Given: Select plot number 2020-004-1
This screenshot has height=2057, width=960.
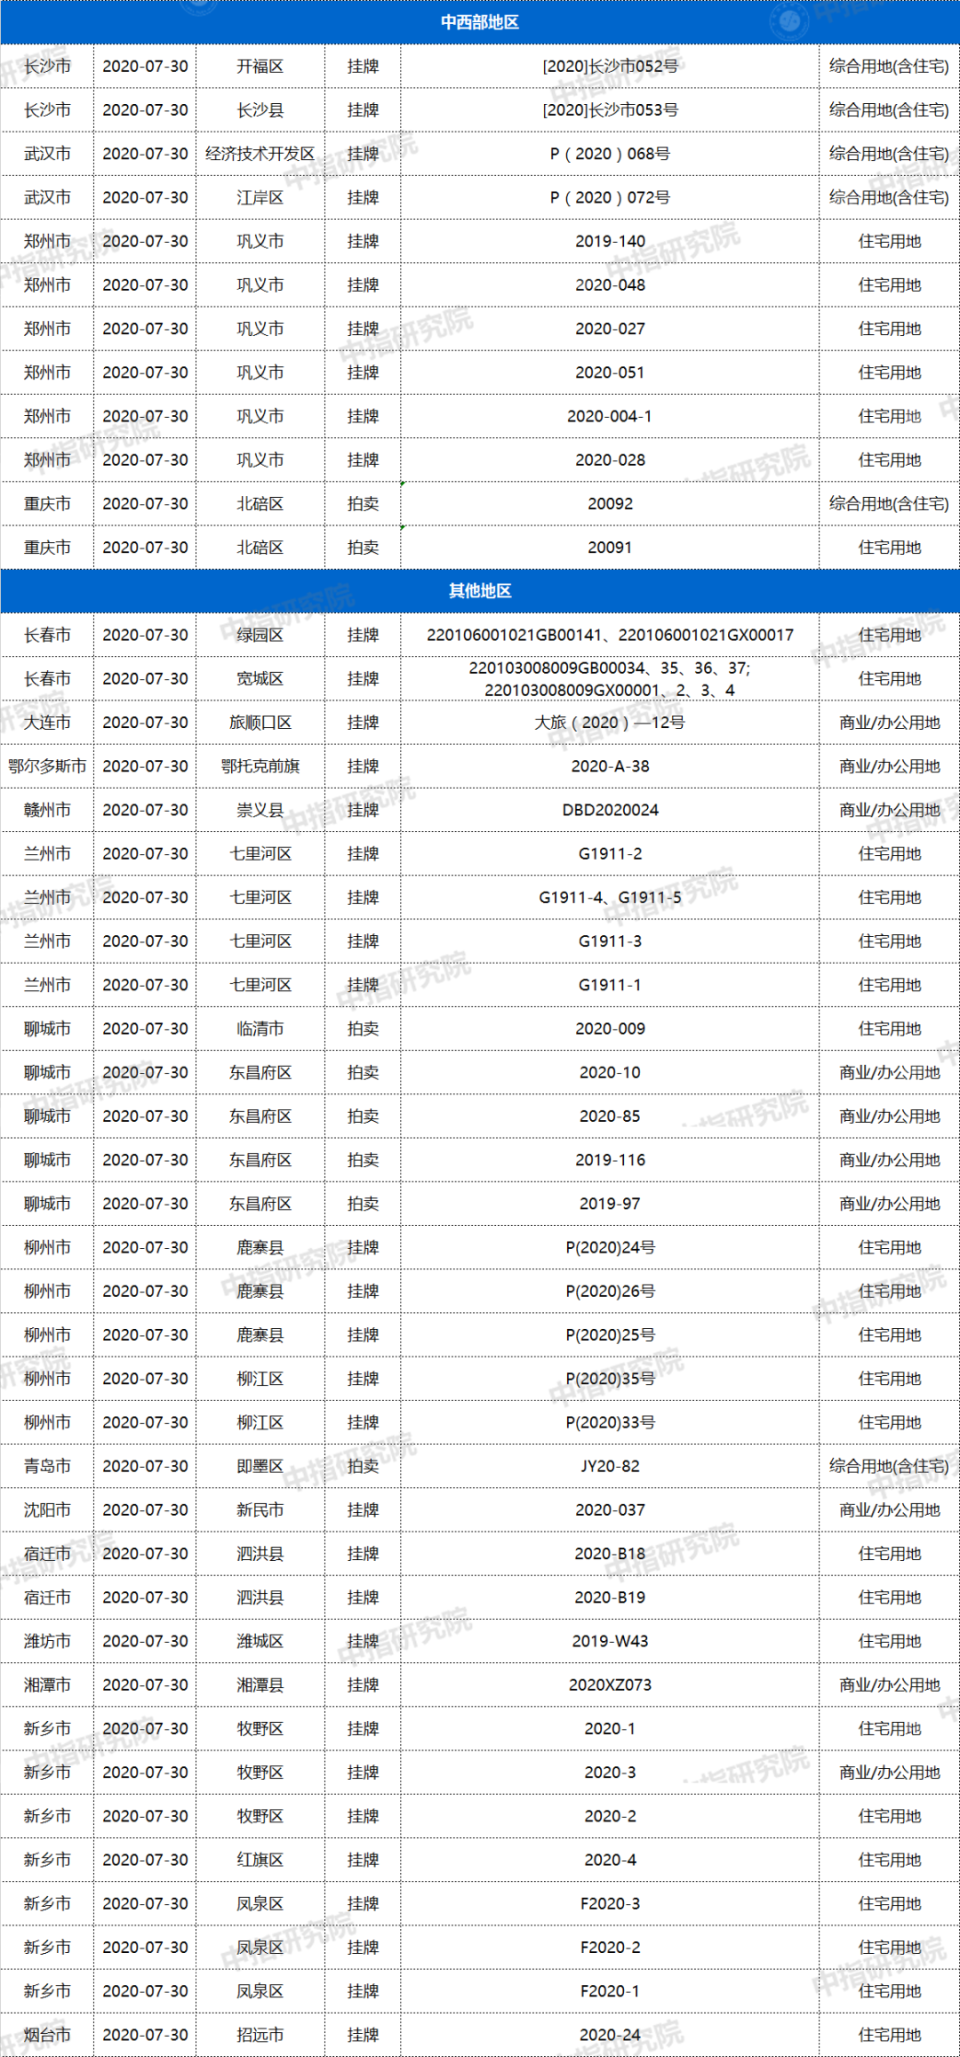Looking at the screenshot, I should click(610, 416).
